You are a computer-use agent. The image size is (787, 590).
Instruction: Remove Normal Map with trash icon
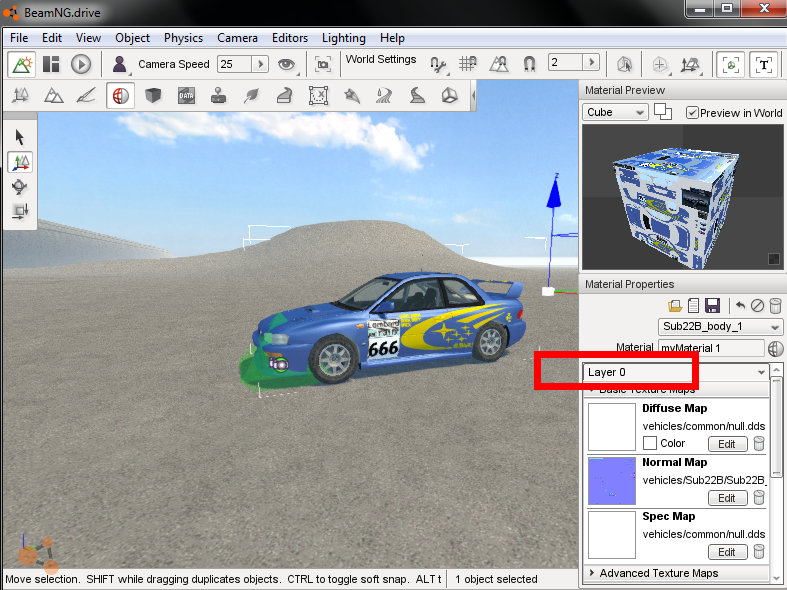coord(759,498)
